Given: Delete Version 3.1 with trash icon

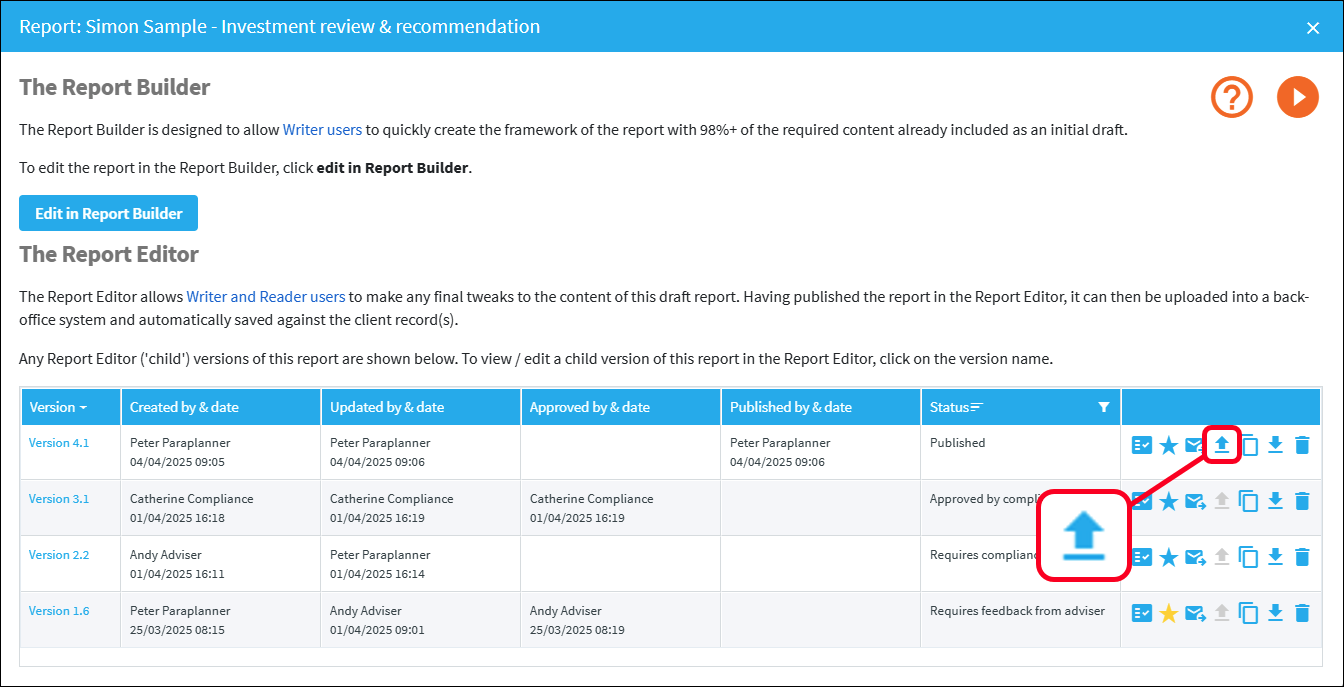Looking at the screenshot, I should [1302, 501].
